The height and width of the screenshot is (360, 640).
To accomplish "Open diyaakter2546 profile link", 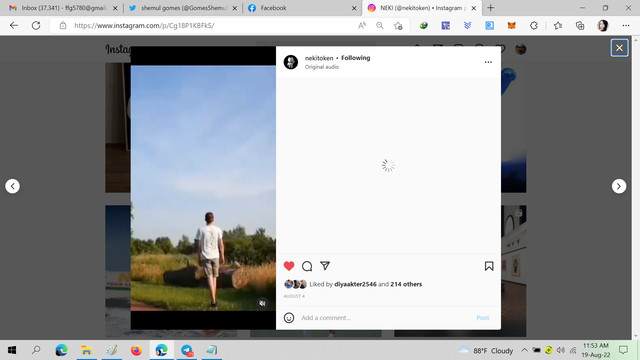I will click(x=355, y=284).
